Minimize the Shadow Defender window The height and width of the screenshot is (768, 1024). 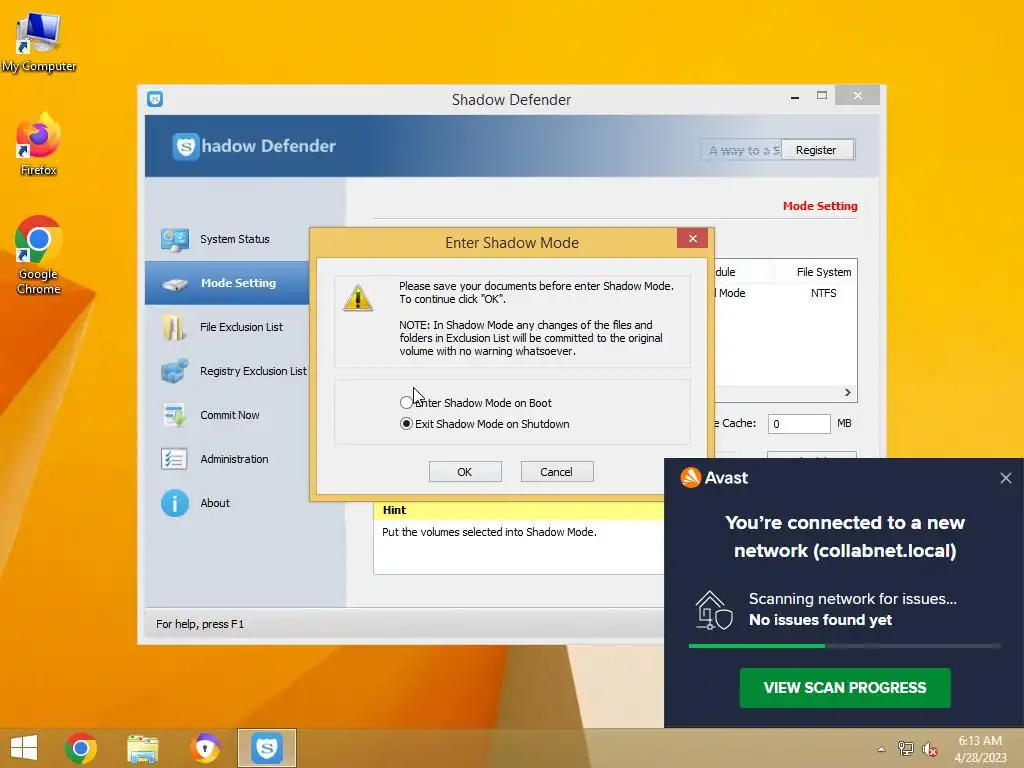coord(795,97)
